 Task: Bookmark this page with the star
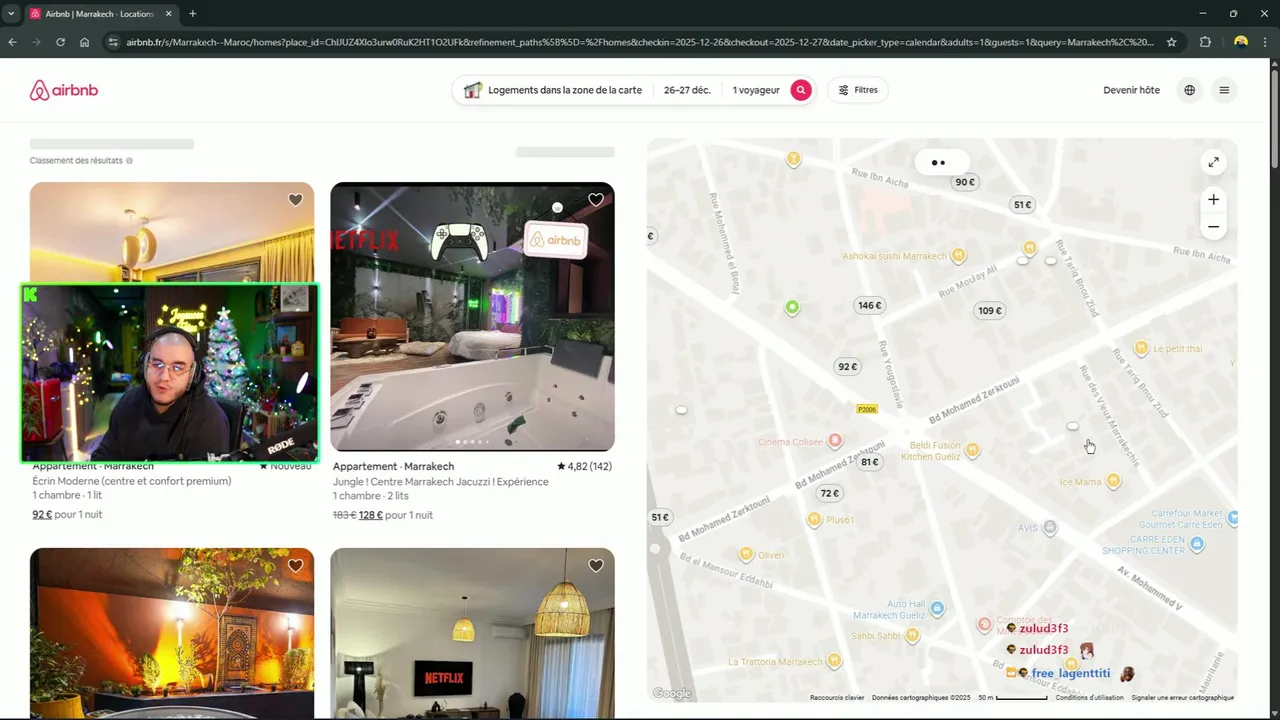point(1172,42)
